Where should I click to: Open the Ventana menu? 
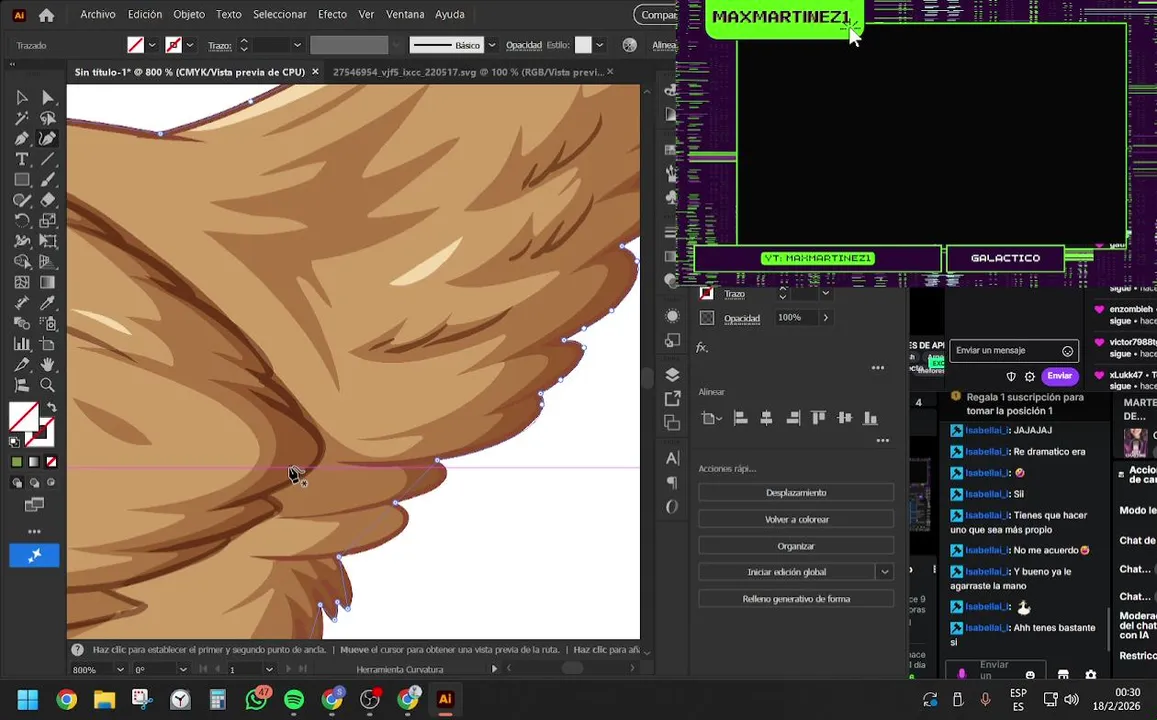(x=405, y=14)
